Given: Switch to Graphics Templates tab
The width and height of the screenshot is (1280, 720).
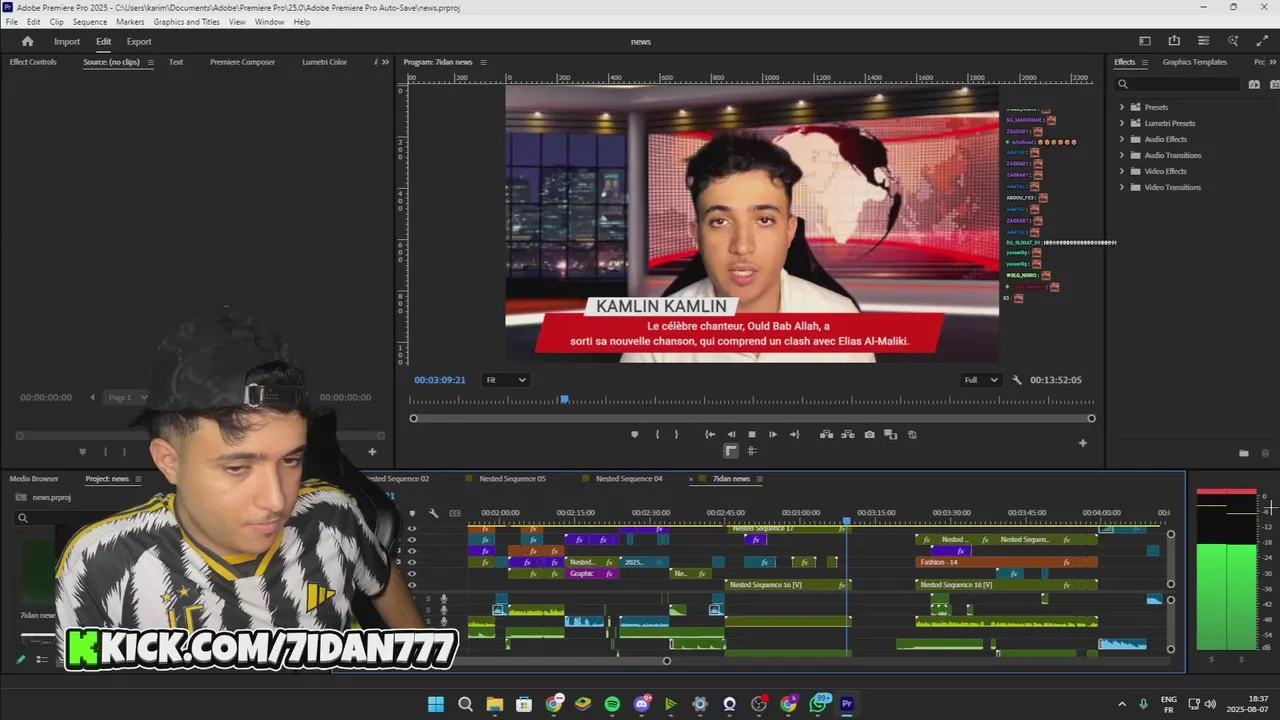Looking at the screenshot, I should pos(1194,62).
